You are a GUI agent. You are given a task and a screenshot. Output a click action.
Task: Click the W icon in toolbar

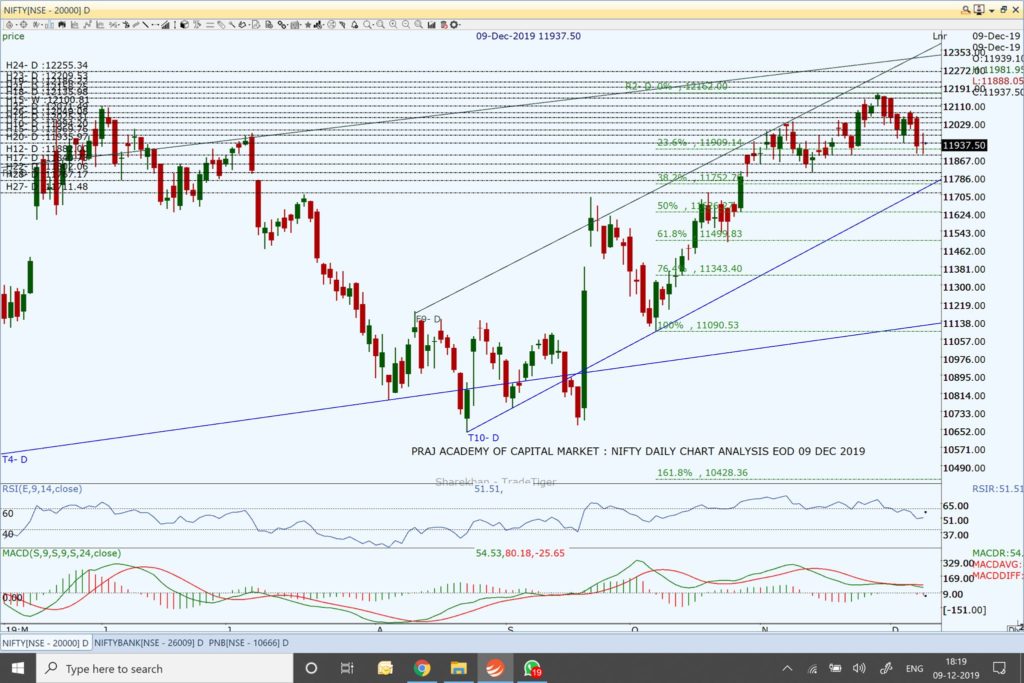pos(36,25)
